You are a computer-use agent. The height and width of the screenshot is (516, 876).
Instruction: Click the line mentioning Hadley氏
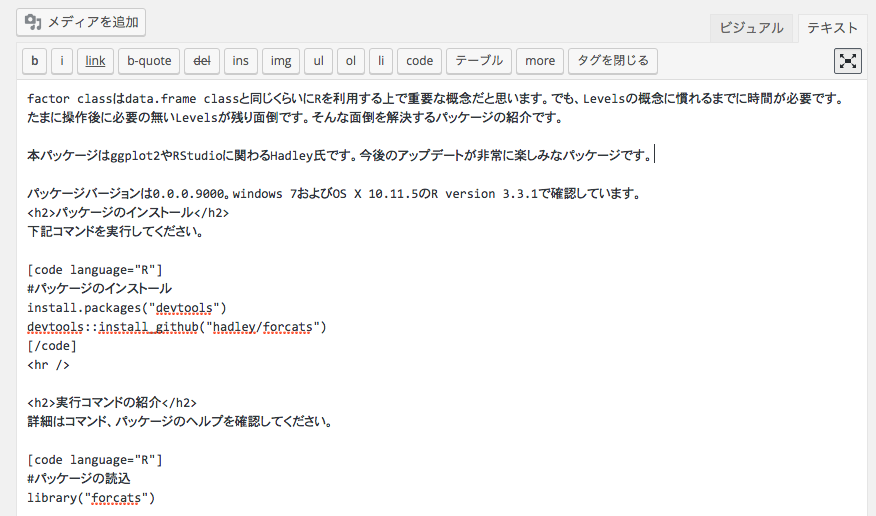tap(340, 155)
